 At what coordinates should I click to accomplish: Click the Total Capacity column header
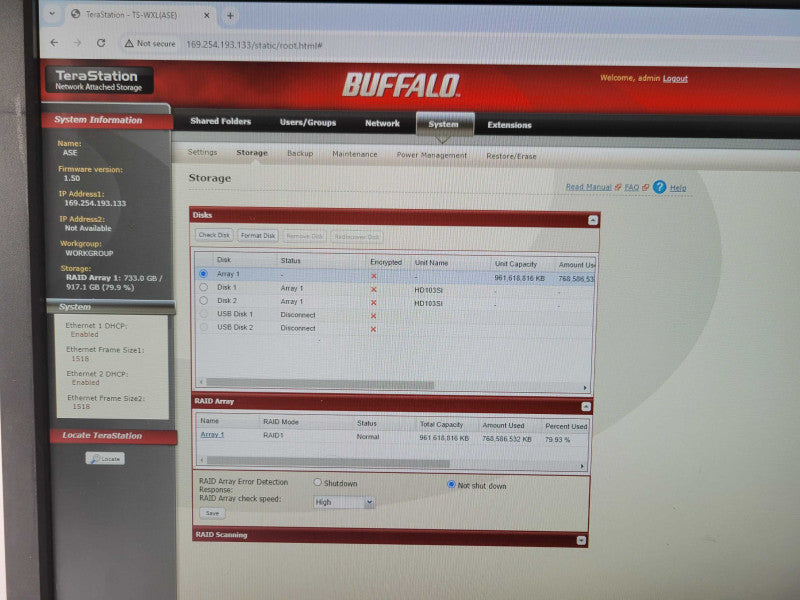point(441,424)
